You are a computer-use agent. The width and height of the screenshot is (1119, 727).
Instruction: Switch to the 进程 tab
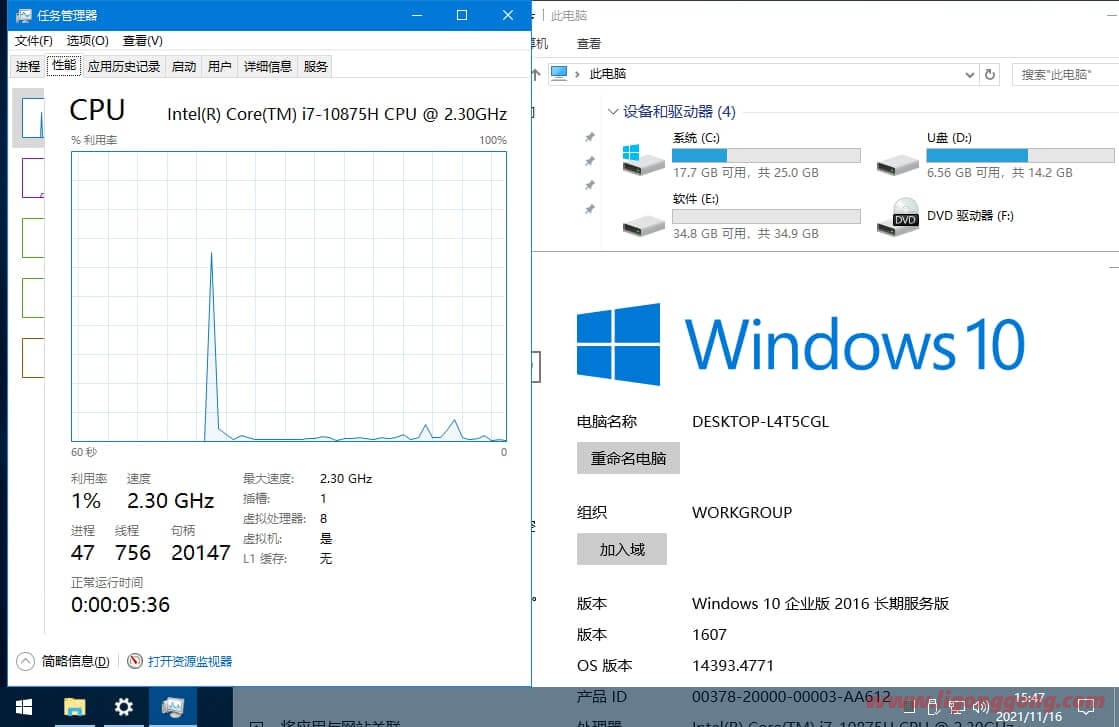tap(28, 66)
